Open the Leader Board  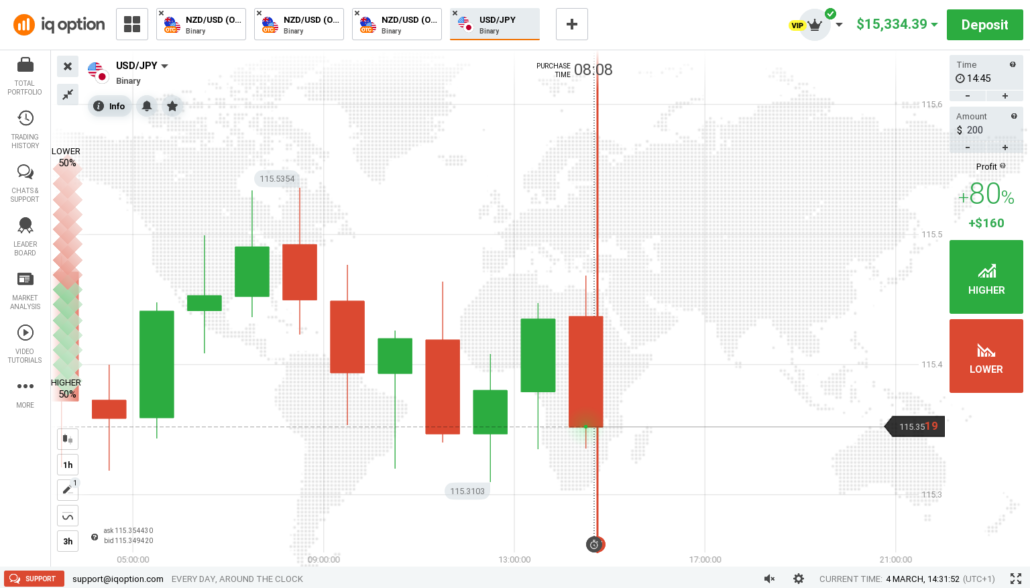point(25,227)
